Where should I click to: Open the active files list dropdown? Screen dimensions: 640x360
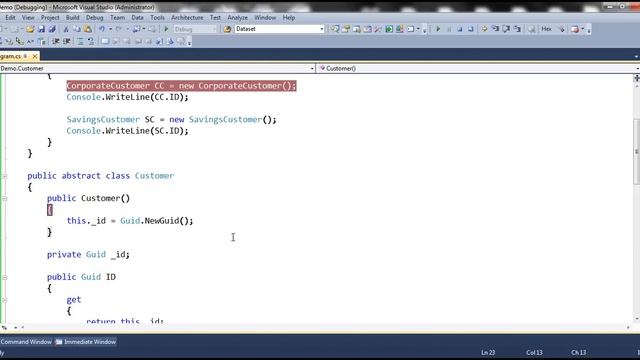click(x=637, y=56)
